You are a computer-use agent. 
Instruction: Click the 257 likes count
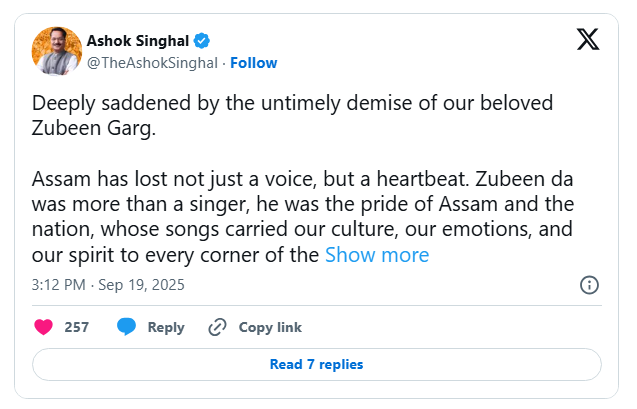click(77, 327)
